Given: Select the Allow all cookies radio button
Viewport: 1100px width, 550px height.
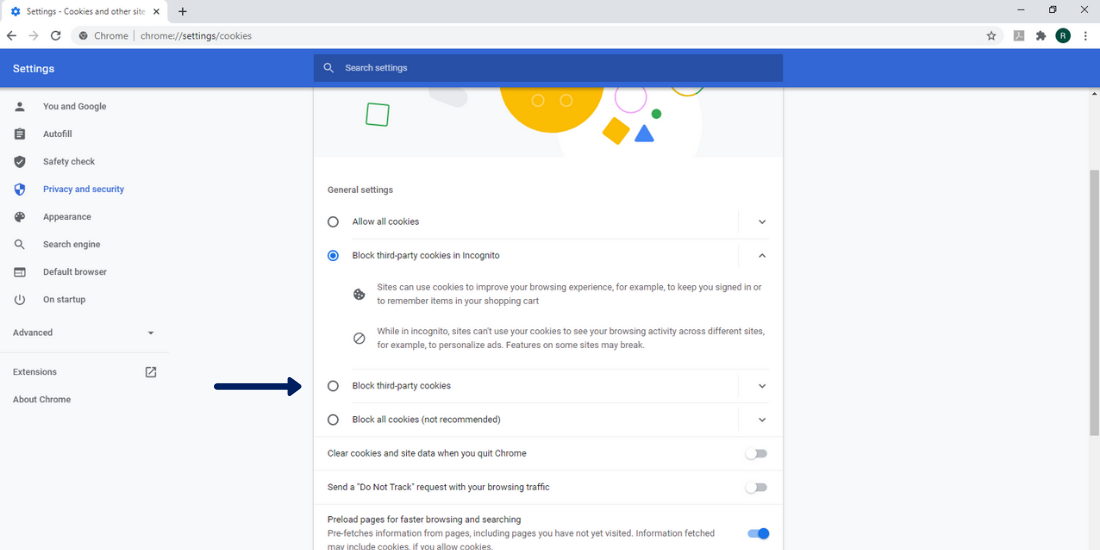Looking at the screenshot, I should click(333, 222).
